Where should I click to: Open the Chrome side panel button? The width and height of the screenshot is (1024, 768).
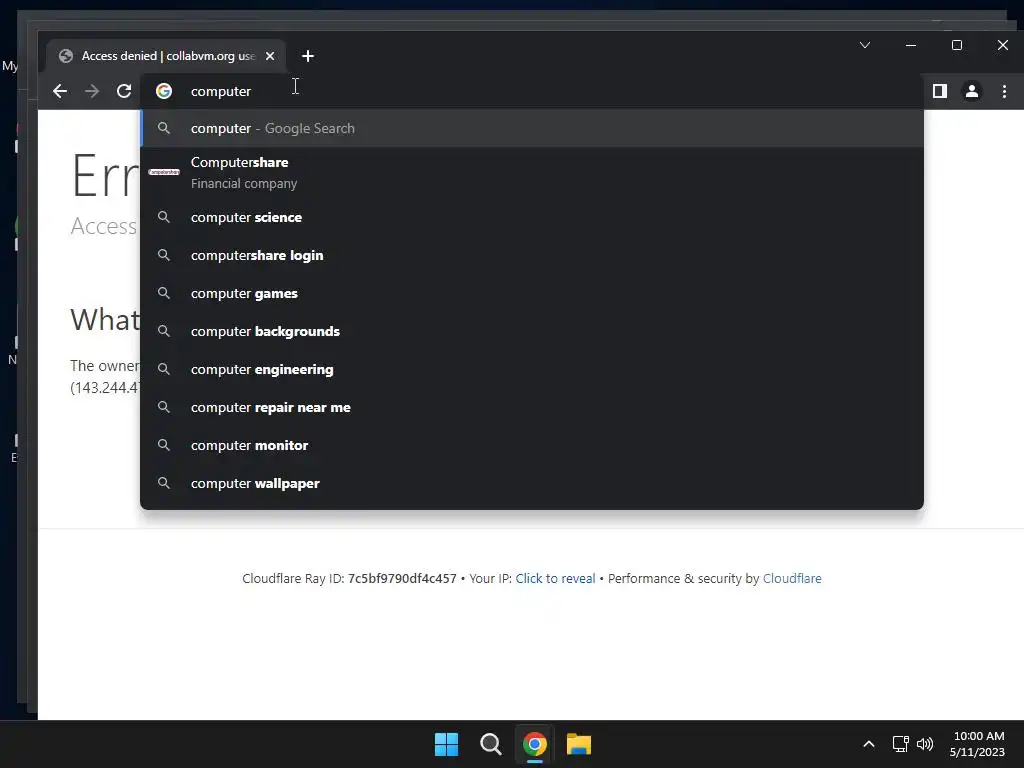[x=940, y=91]
